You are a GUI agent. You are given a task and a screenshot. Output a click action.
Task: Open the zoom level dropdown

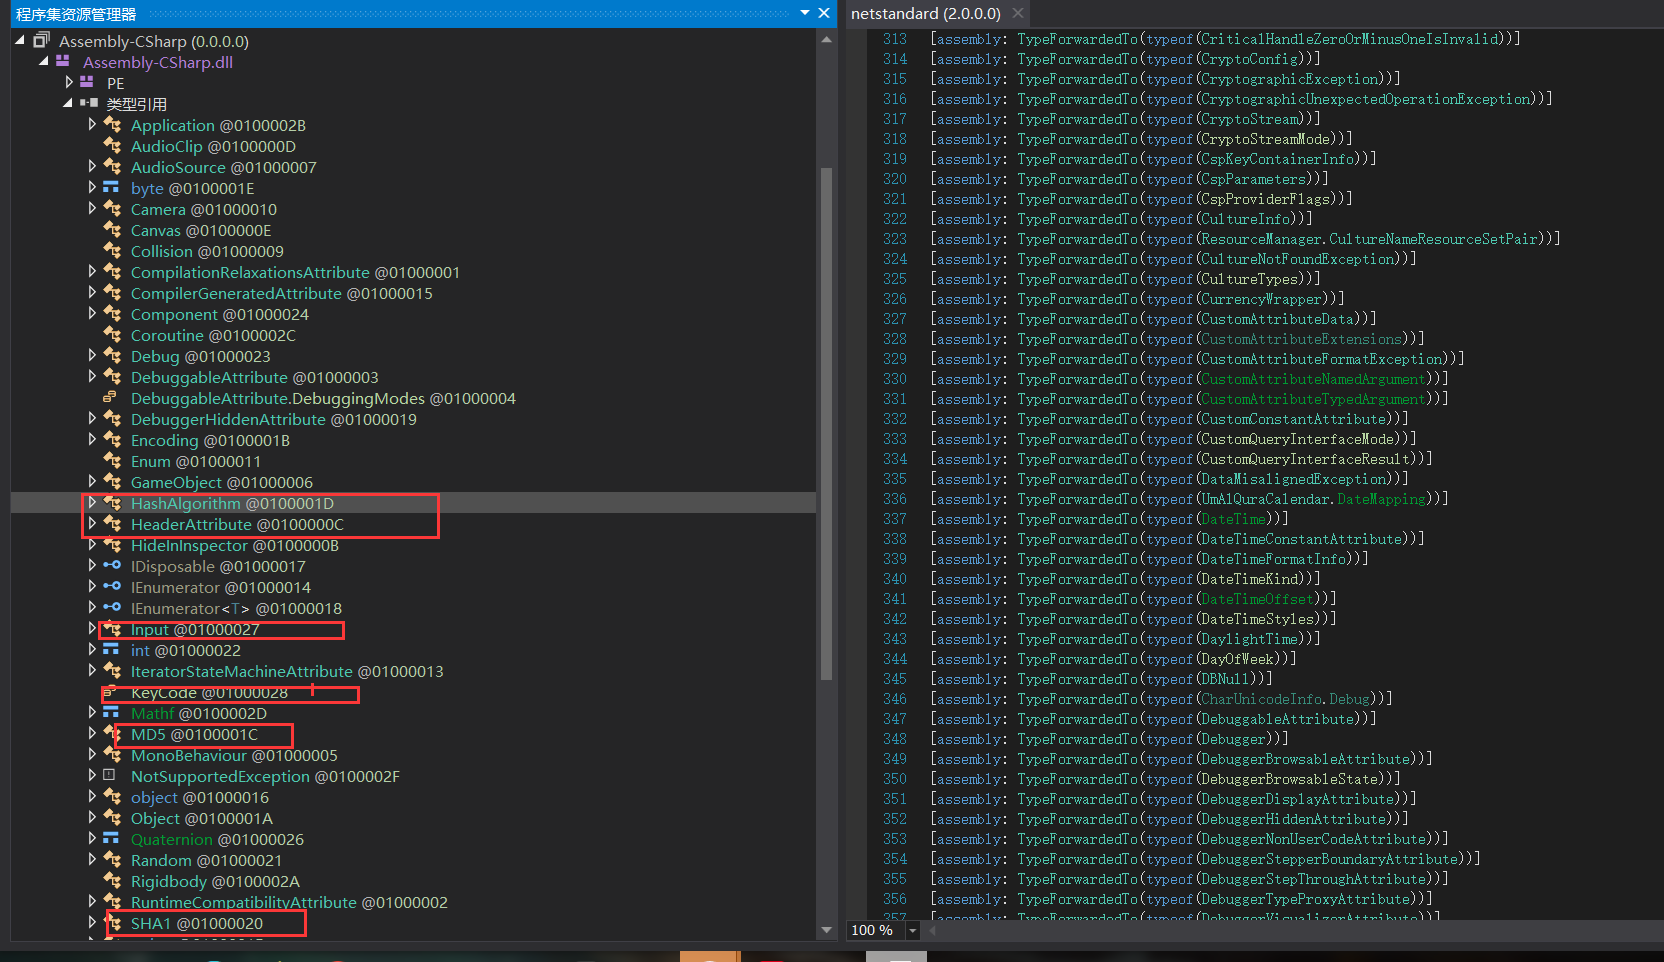pos(912,931)
